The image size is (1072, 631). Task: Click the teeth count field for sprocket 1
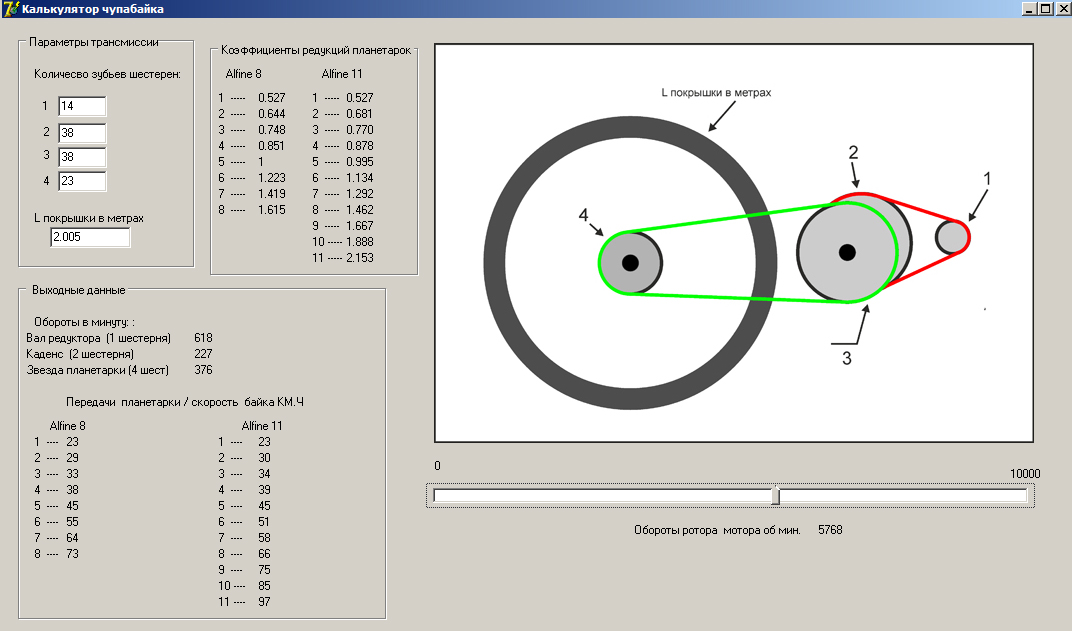81,106
